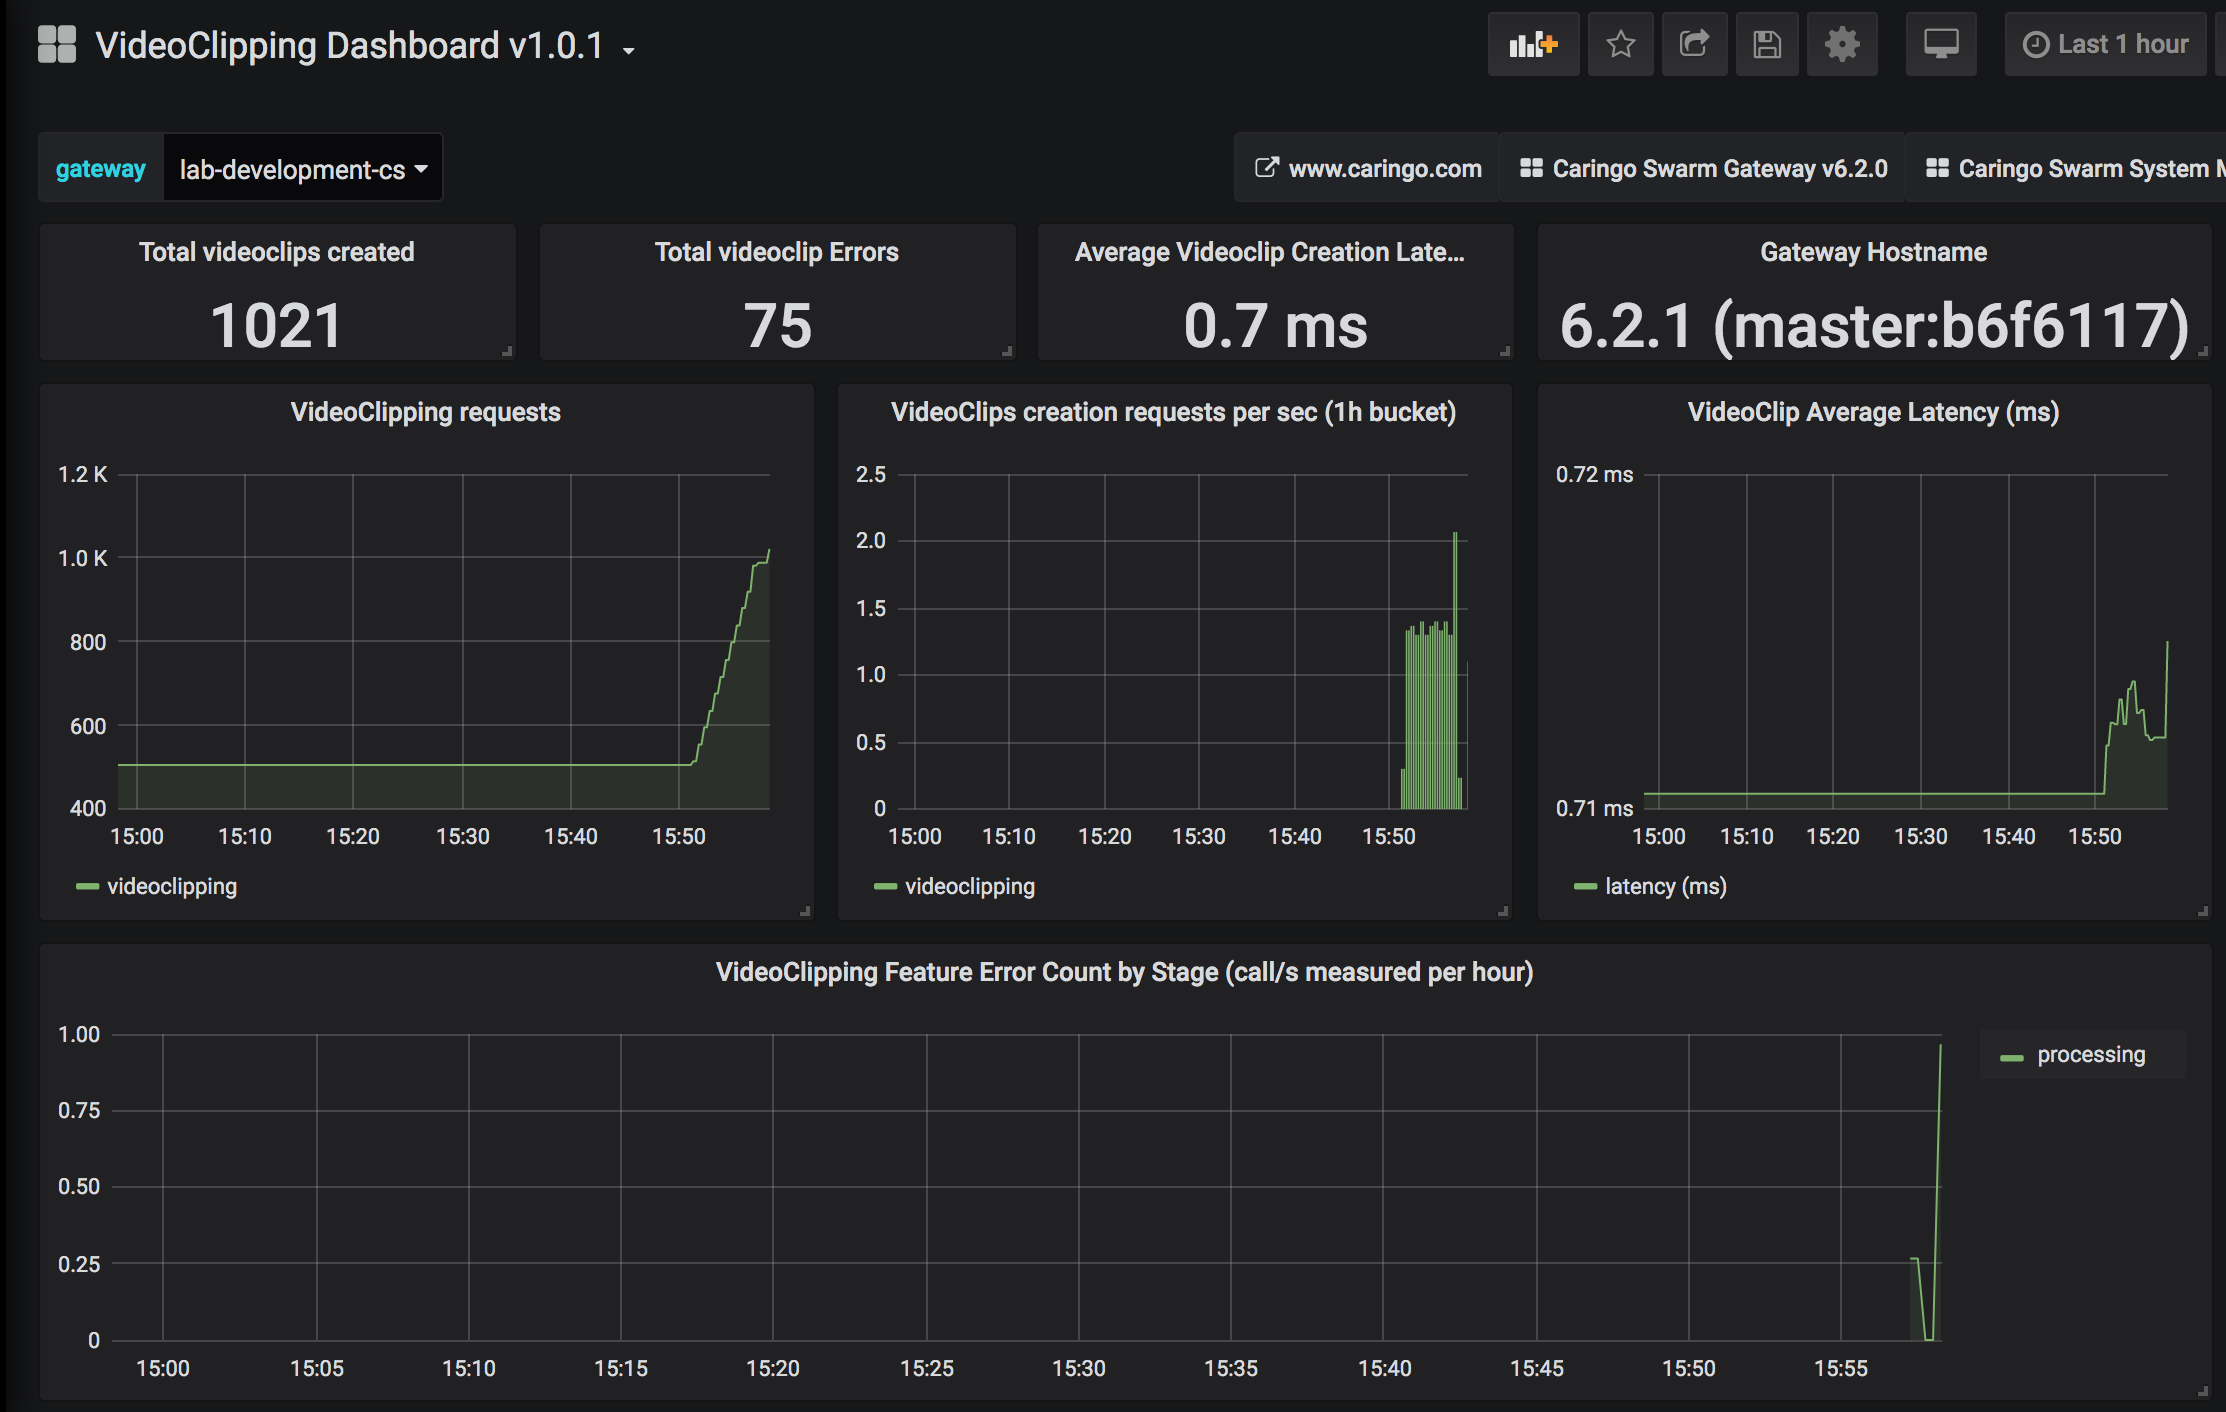Click the Add panel icon

[x=1533, y=45]
